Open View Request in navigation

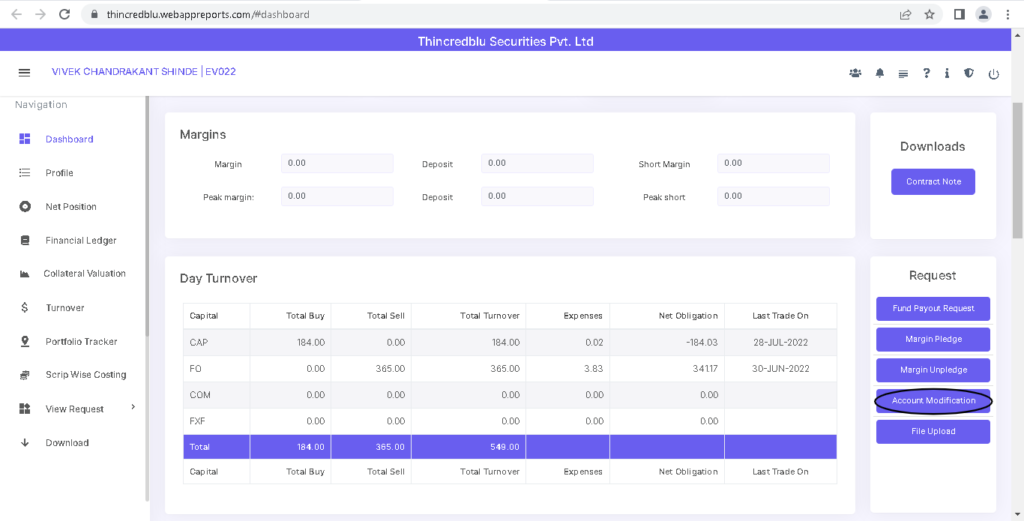[x=74, y=409]
